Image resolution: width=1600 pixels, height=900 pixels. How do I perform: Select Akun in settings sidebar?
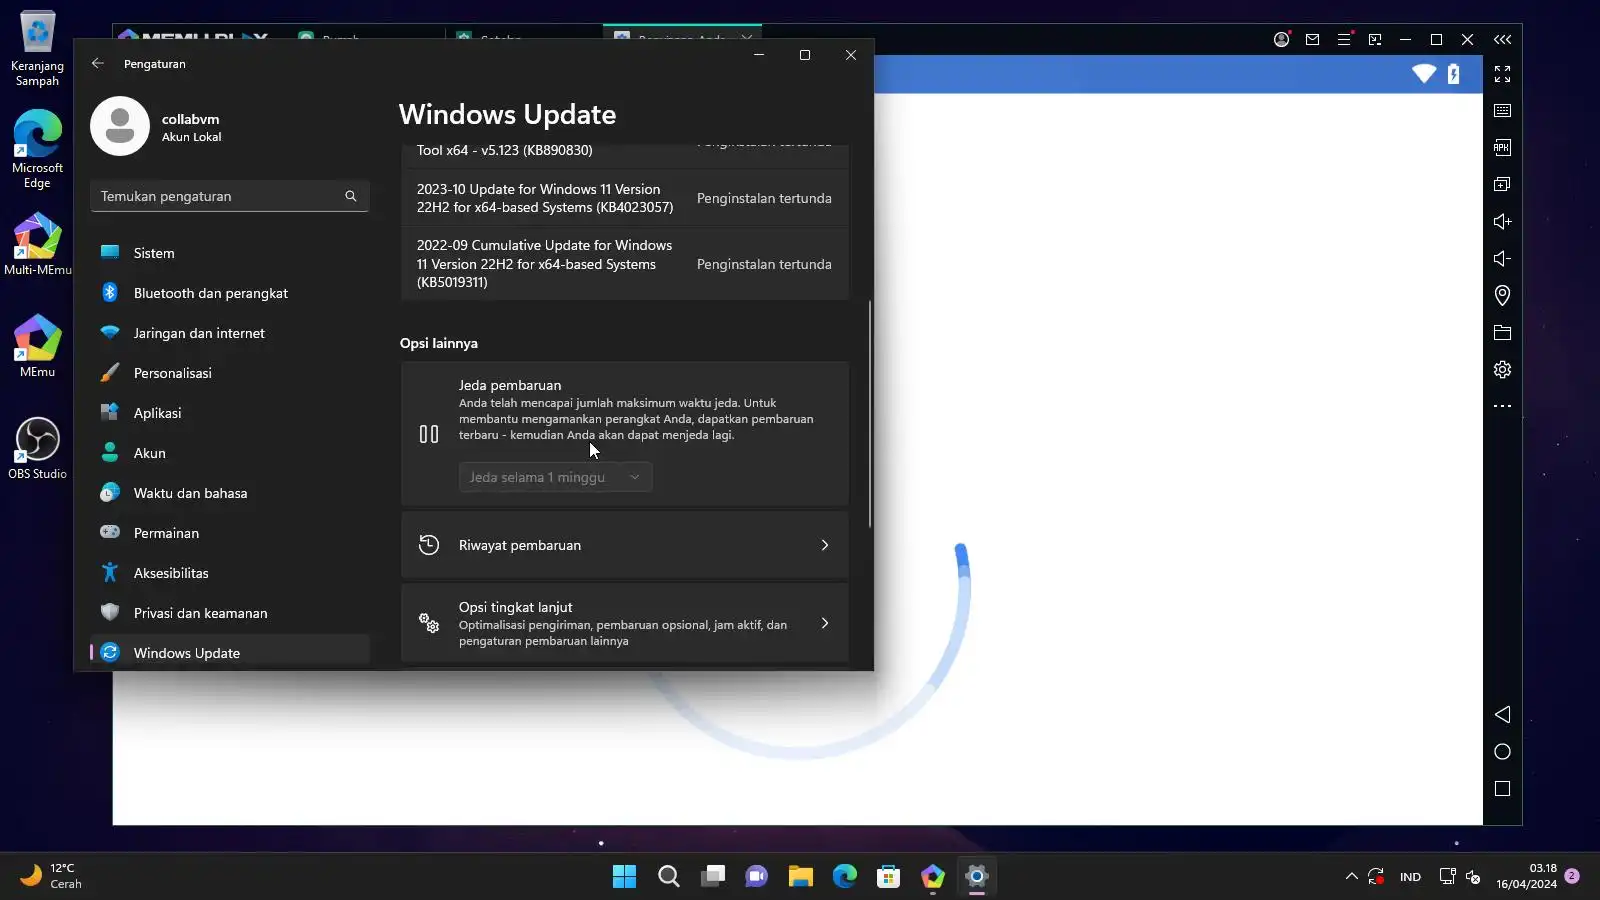[x=229, y=453]
